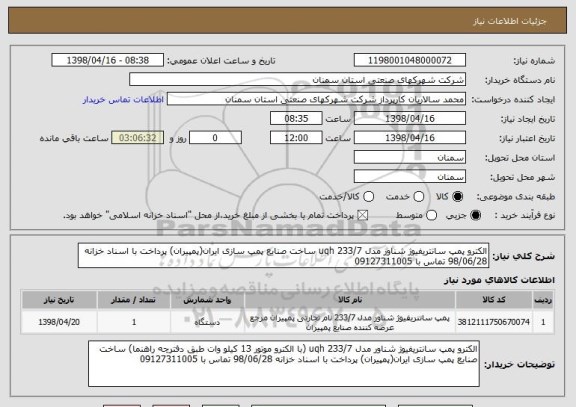Click the 08:35 creation time field

[x=296, y=119]
